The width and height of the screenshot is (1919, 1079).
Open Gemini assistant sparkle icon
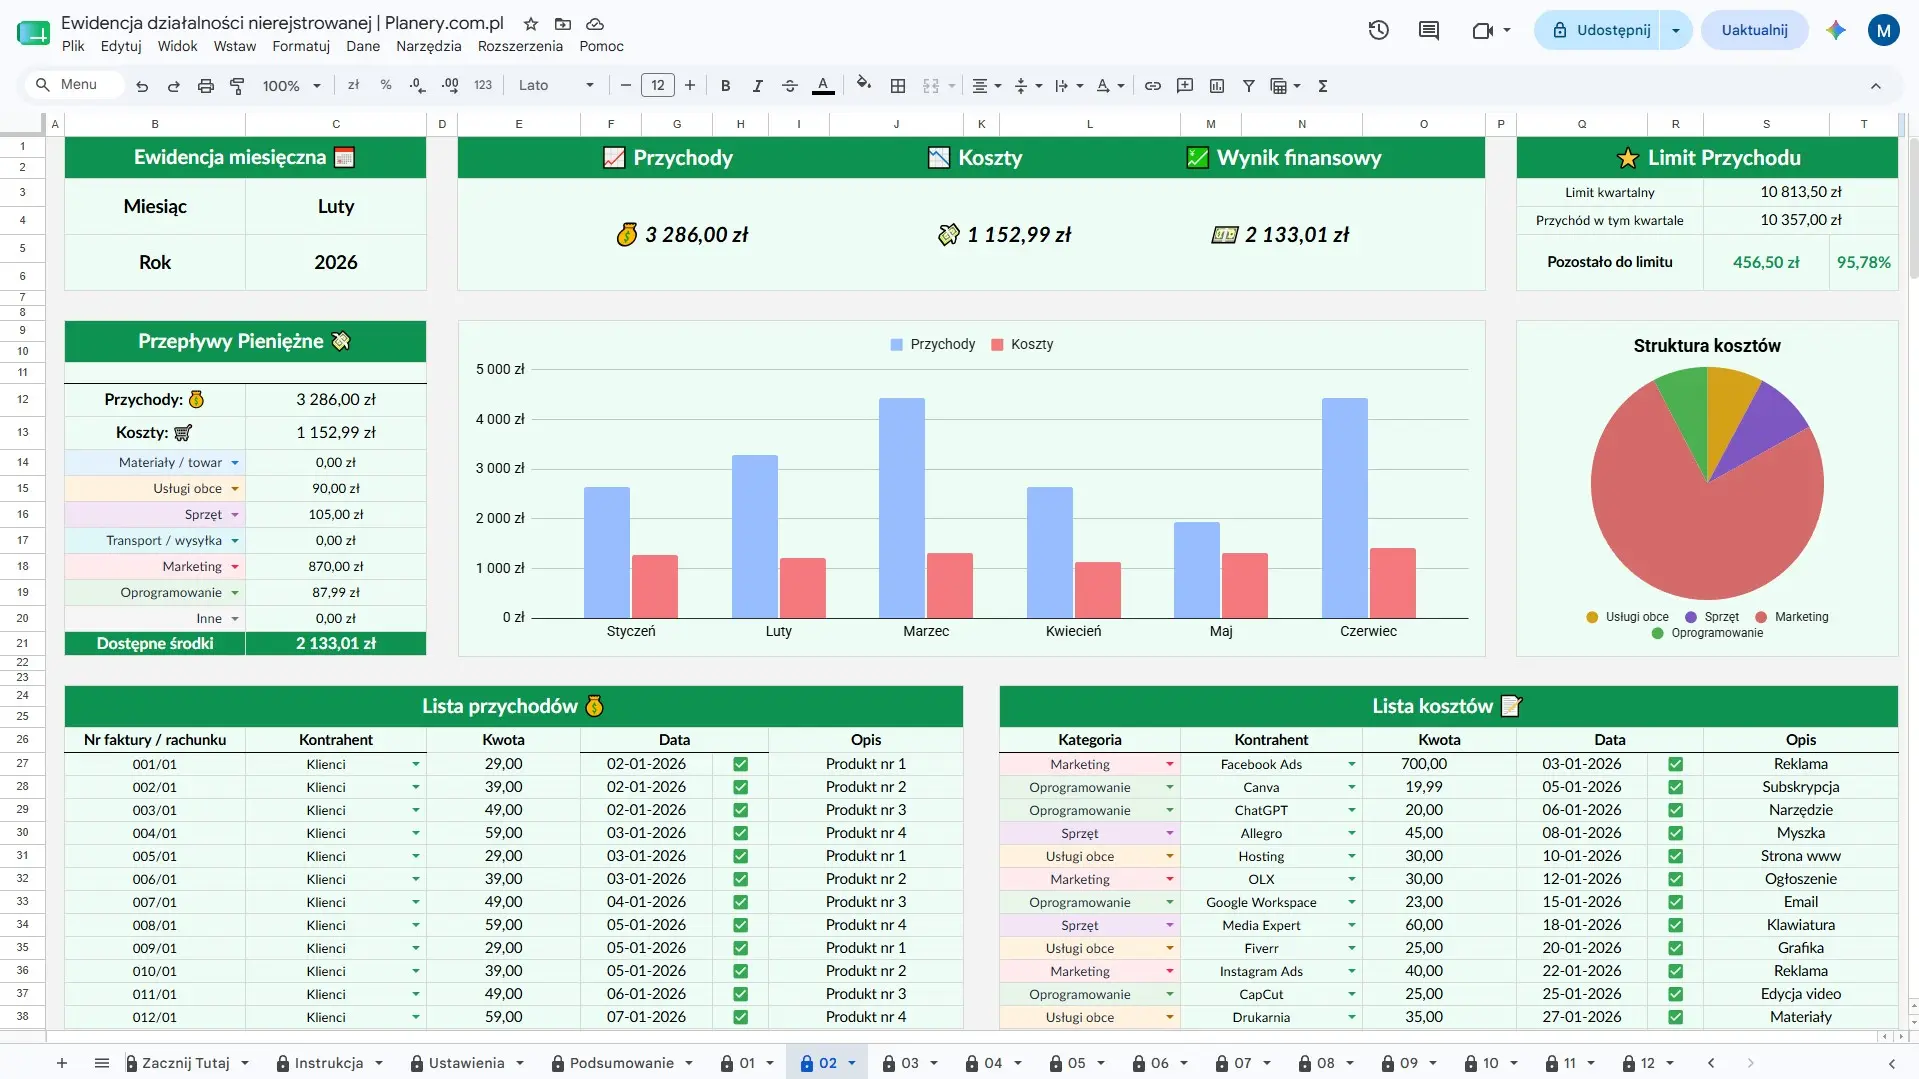1836,30
